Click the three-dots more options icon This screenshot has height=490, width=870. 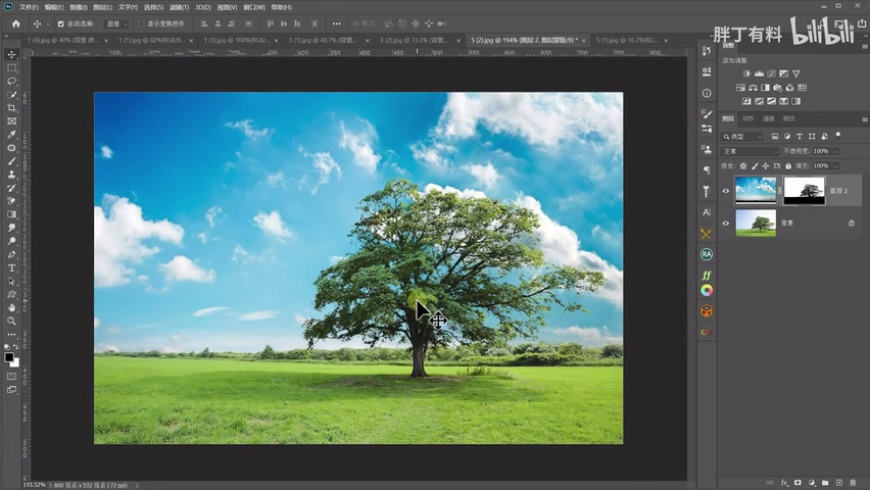point(336,24)
